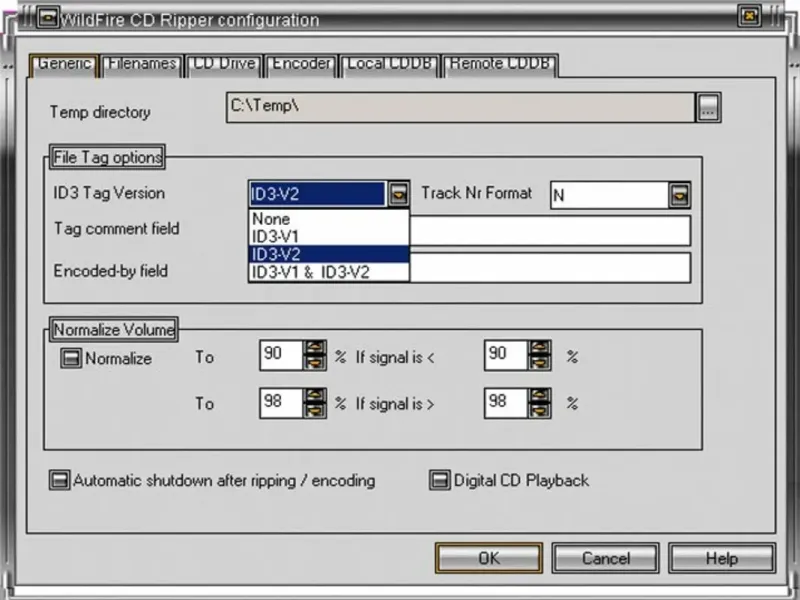
Task: Click the Tag comment field input
Action: pyautogui.click(x=549, y=231)
